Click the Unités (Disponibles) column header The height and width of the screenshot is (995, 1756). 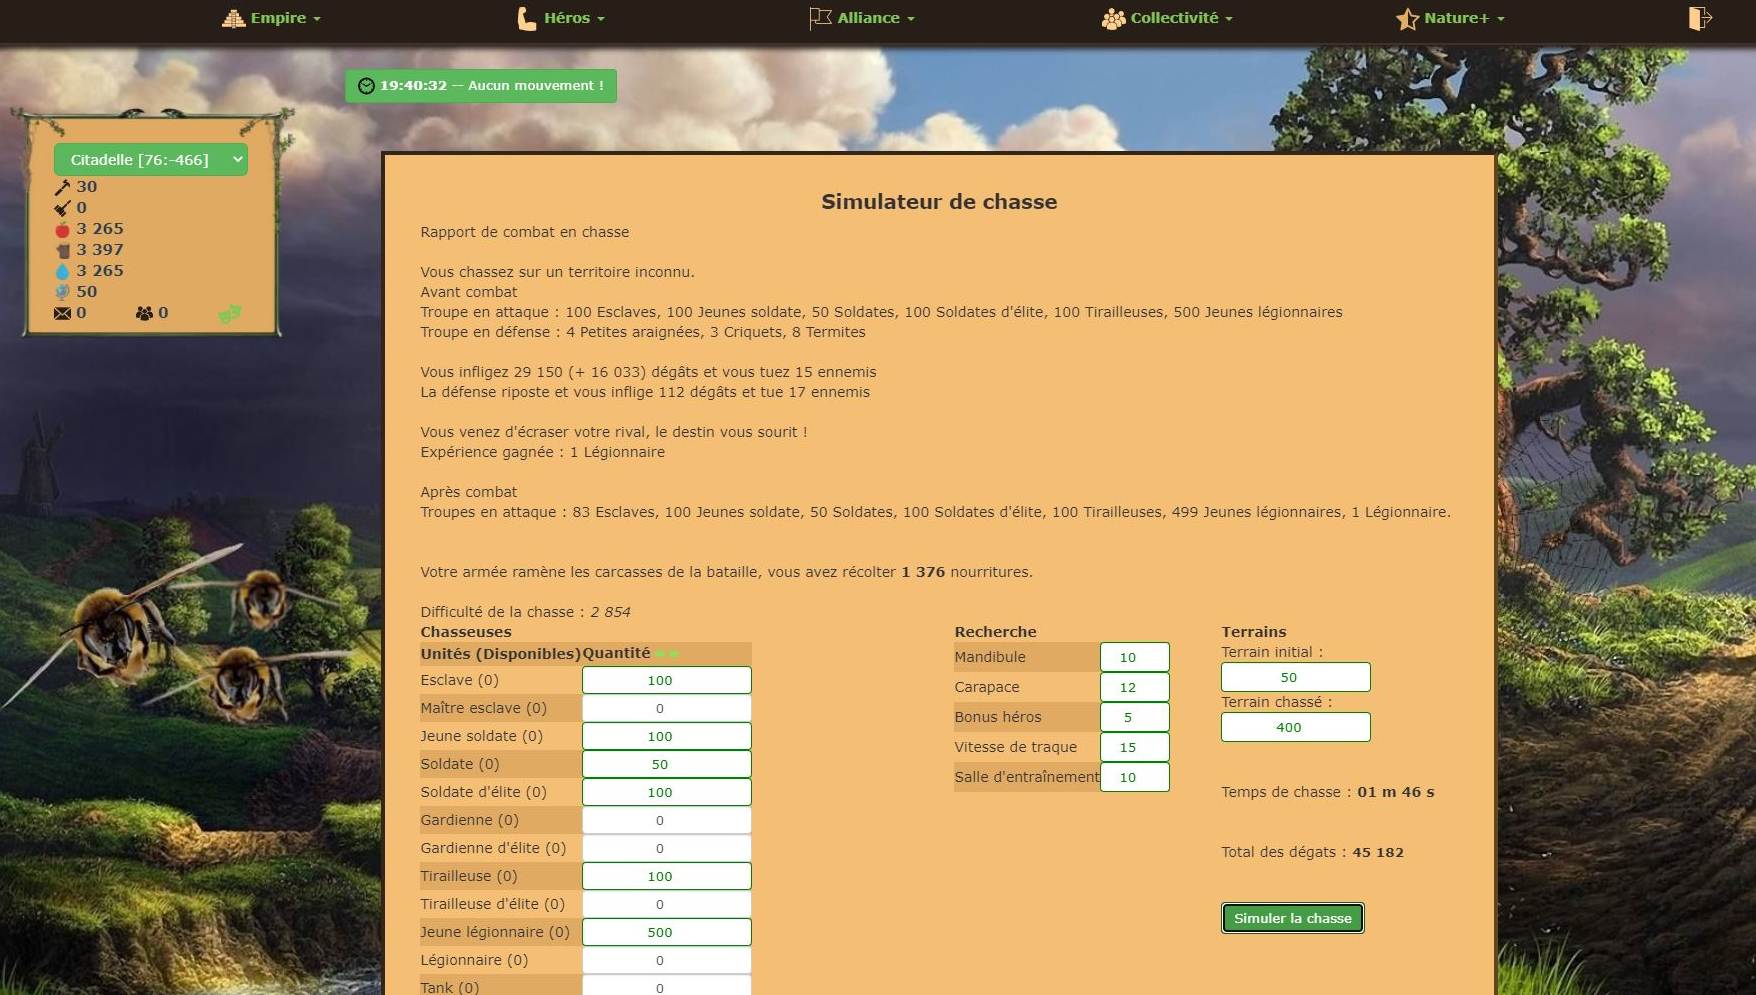coord(500,653)
